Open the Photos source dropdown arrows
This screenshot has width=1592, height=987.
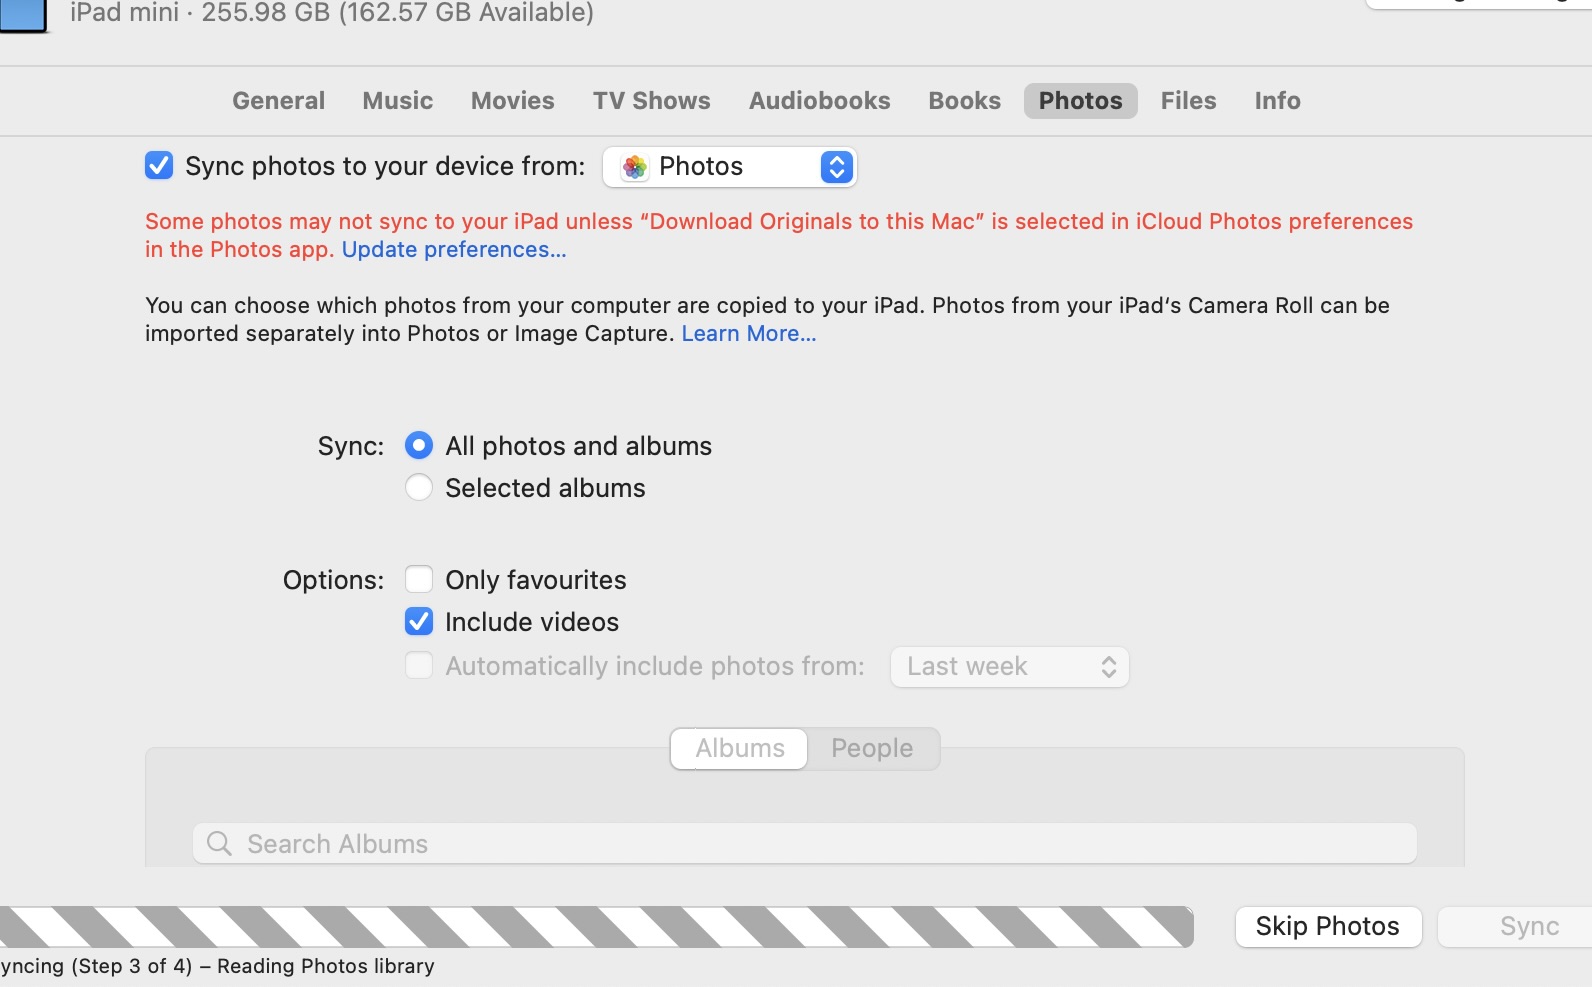pos(836,167)
